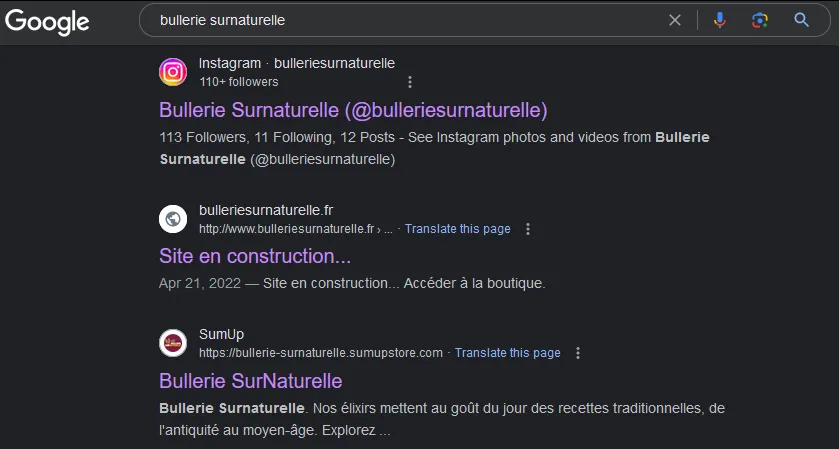
Task: Open more options for SumUp result
Action: pyautogui.click(x=577, y=353)
